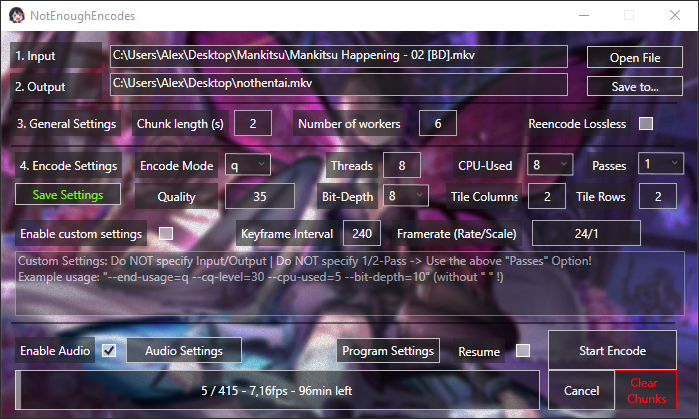Click the Start Encode button
Image resolution: width=699 pixels, height=419 pixels.
pos(612,350)
